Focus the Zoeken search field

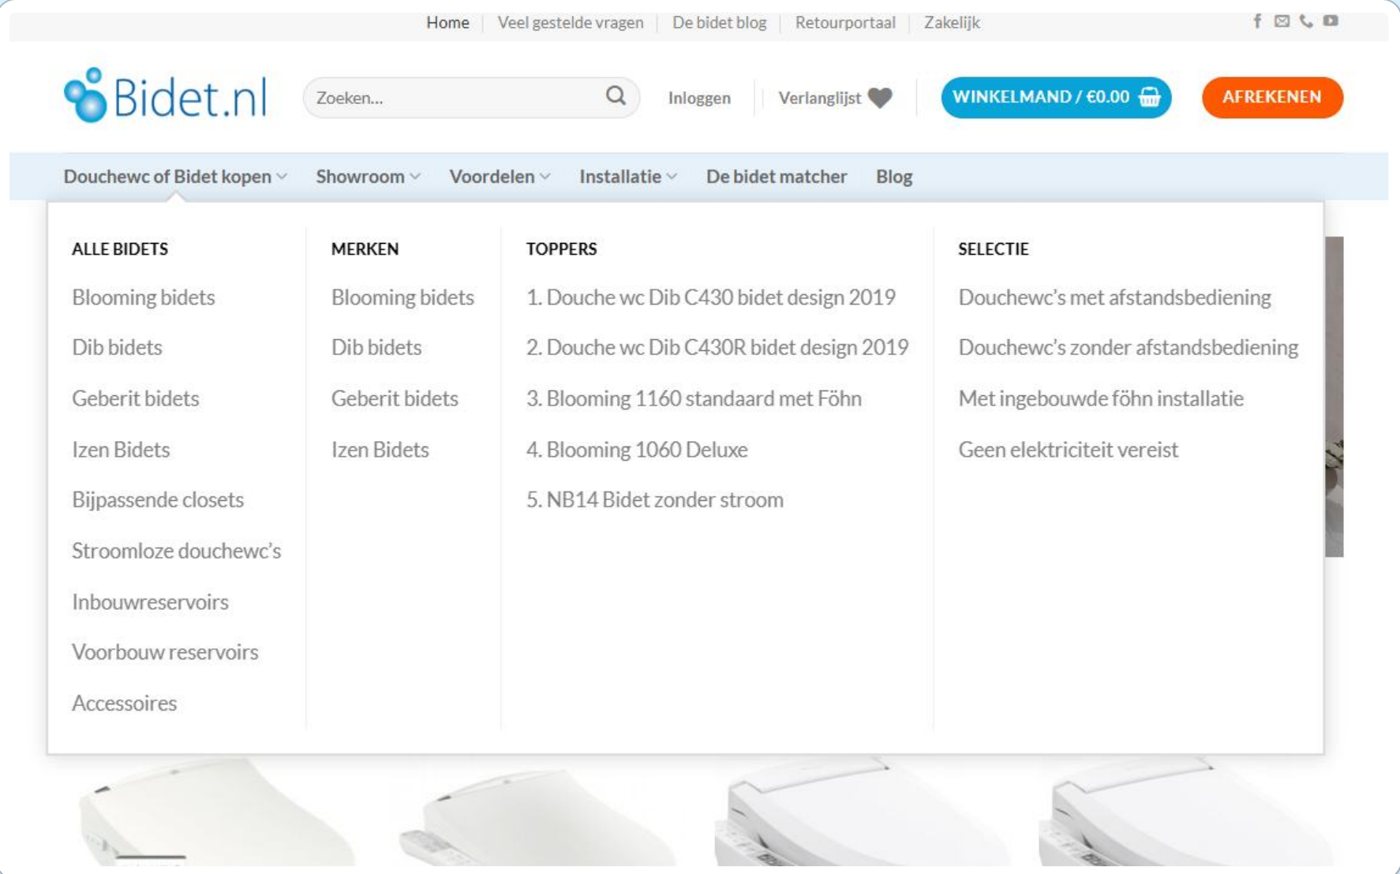[x=471, y=97]
